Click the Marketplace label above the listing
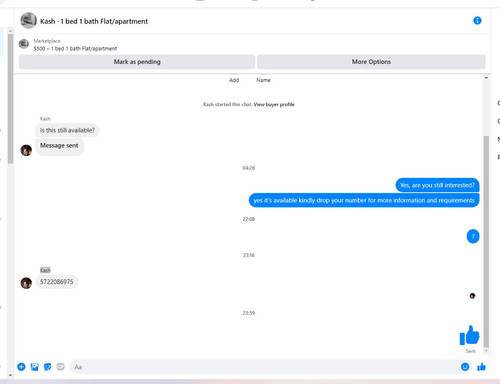The image size is (500, 384). [x=47, y=41]
